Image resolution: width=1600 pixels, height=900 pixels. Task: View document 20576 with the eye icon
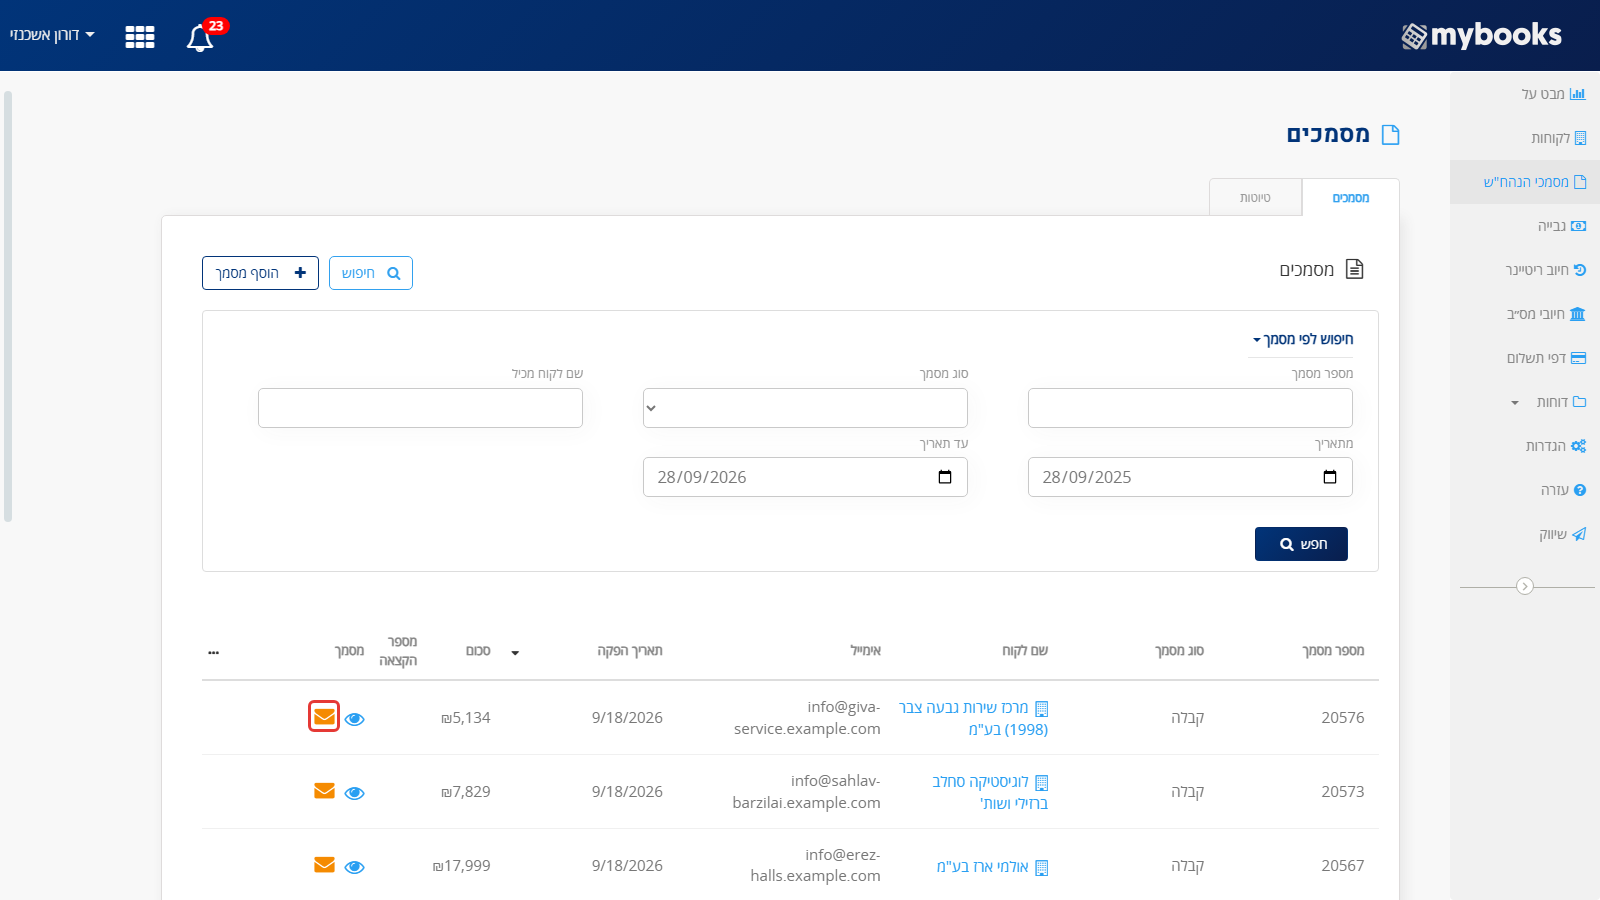coord(355,719)
